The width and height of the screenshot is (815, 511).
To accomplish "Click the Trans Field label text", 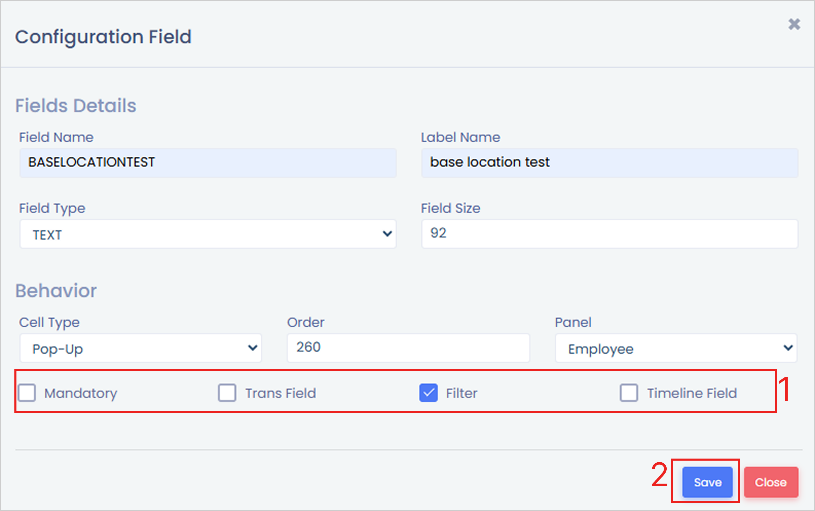I will (x=281, y=393).
